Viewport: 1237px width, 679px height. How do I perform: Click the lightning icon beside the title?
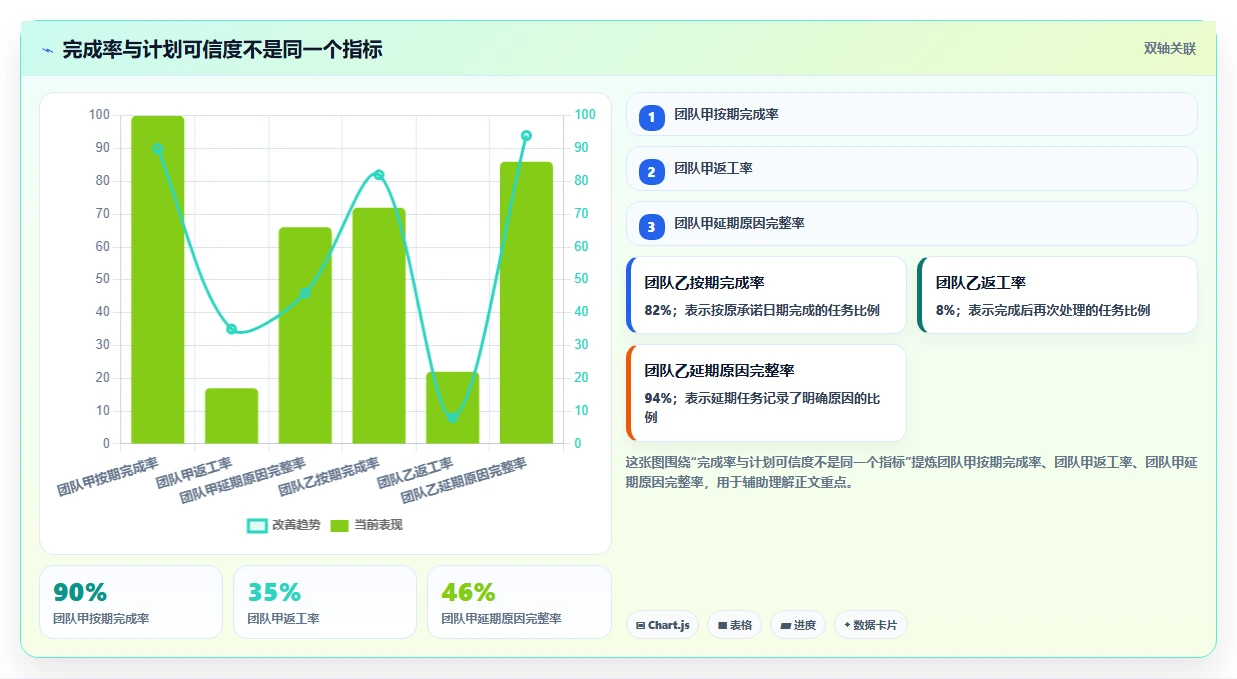pos(47,49)
